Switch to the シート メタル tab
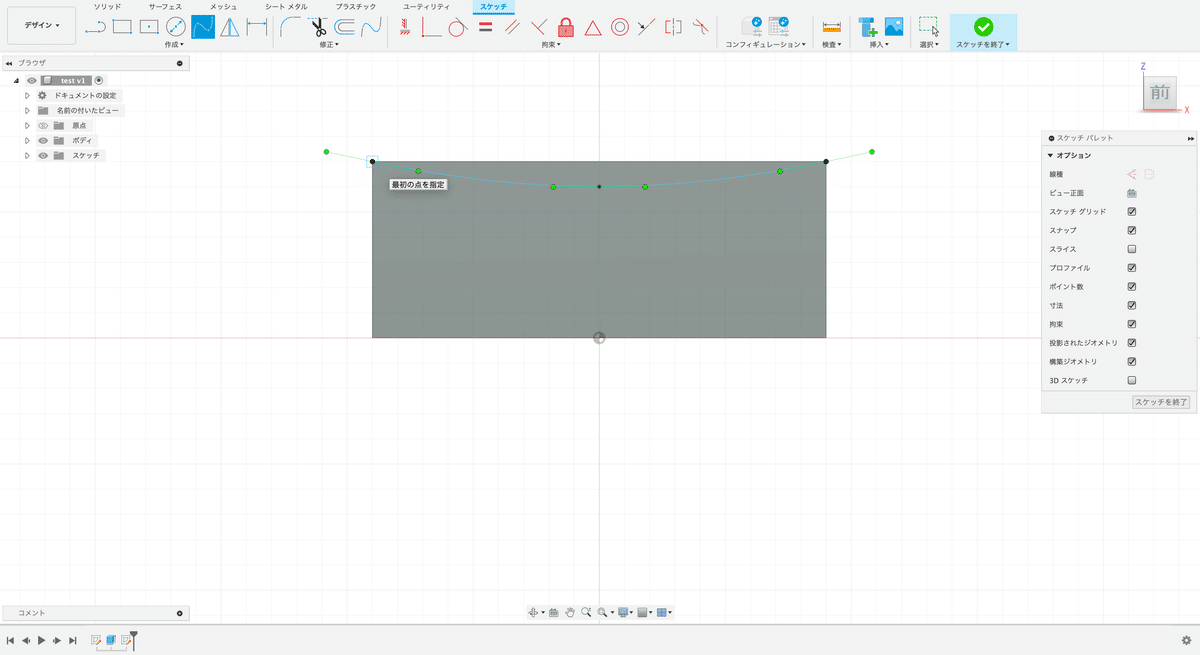Screen dimensions: 1200x655 pyautogui.click(x=286, y=7)
